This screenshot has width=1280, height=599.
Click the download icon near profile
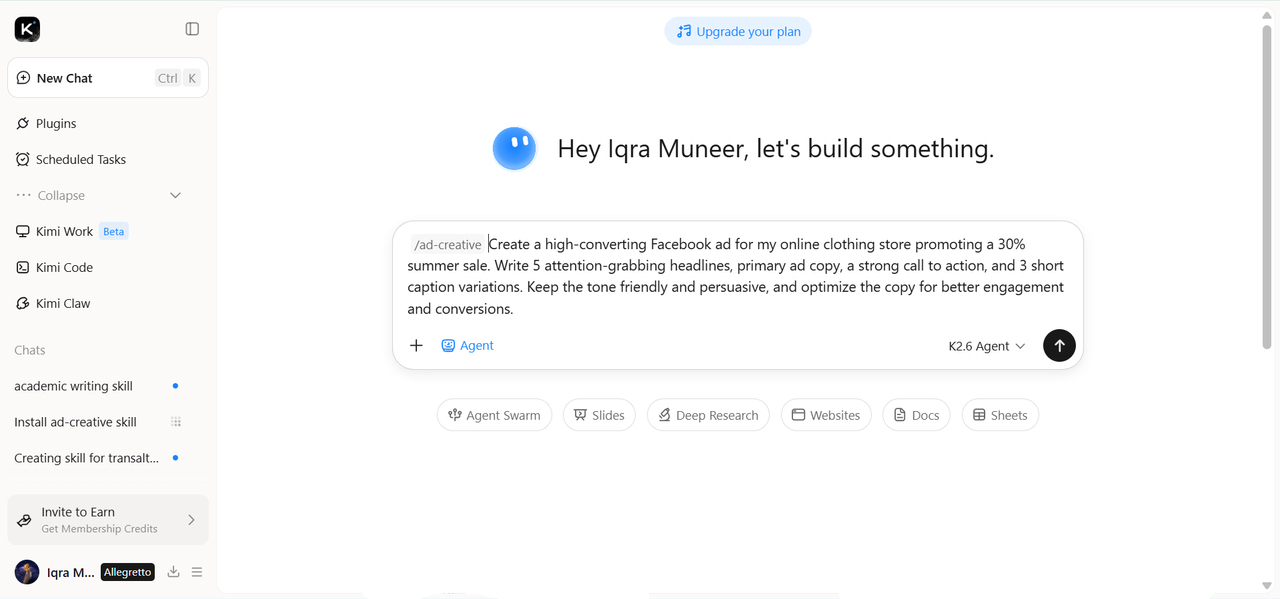(x=173, y=572)
